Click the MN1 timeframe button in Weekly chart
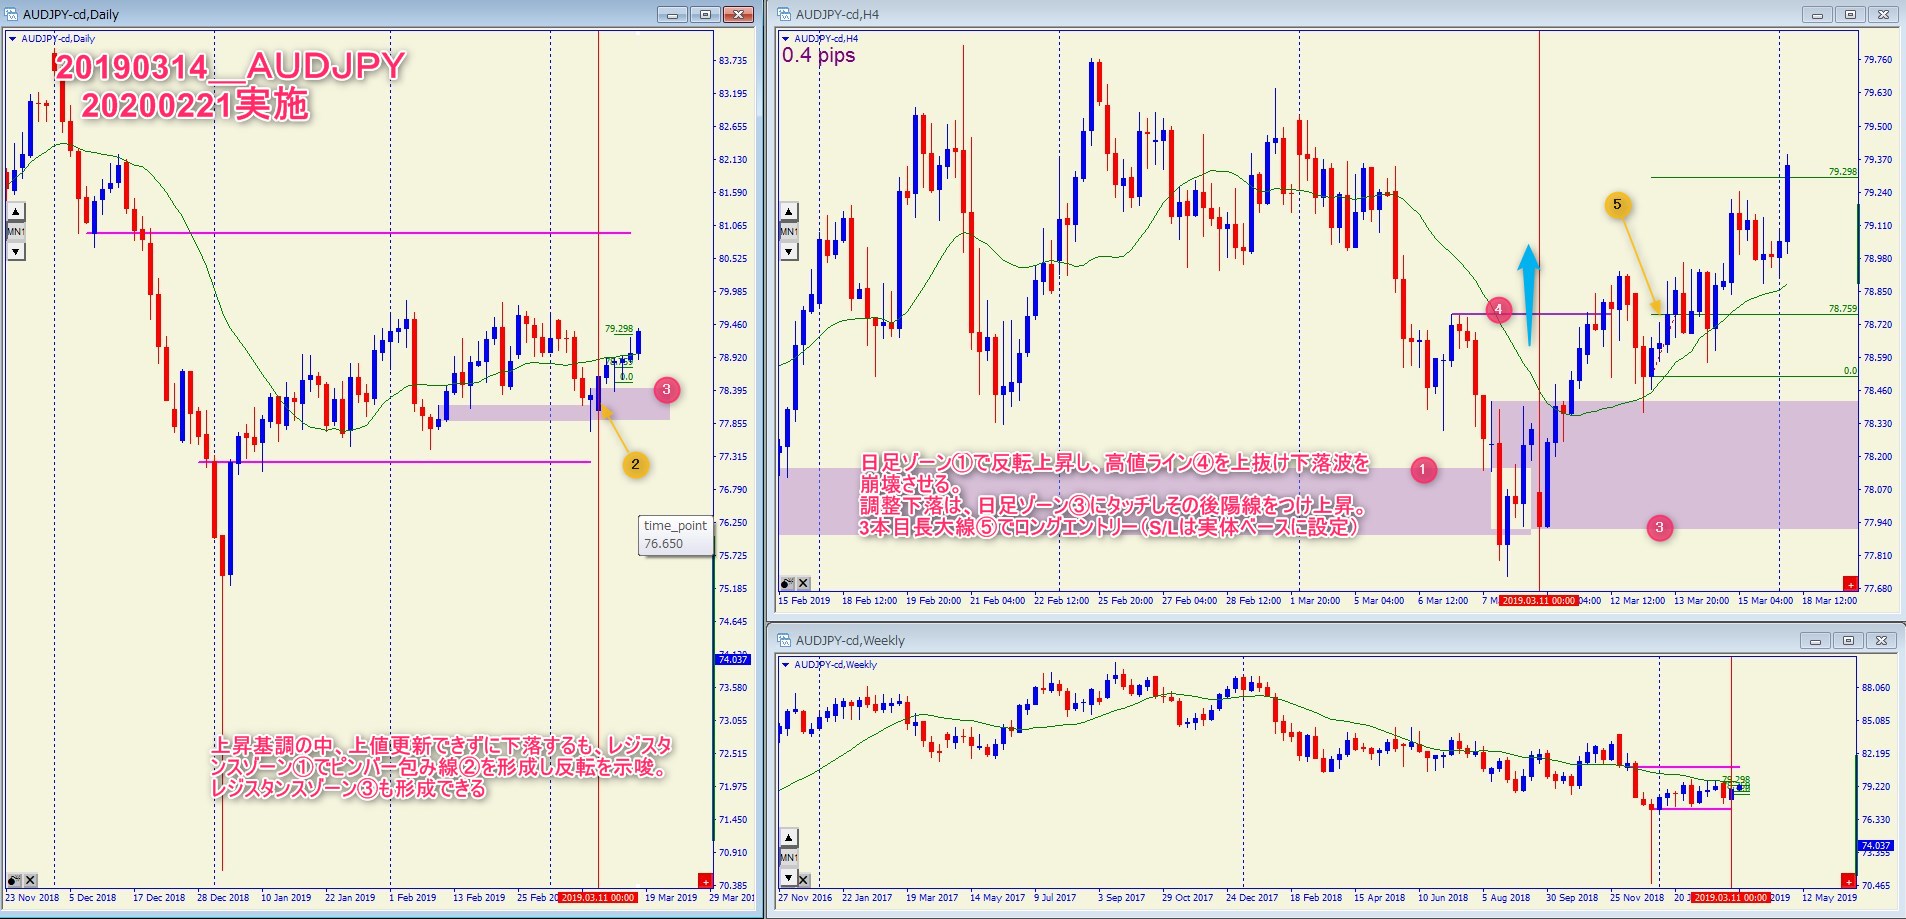1906x919 pixels. pos(789,858)
